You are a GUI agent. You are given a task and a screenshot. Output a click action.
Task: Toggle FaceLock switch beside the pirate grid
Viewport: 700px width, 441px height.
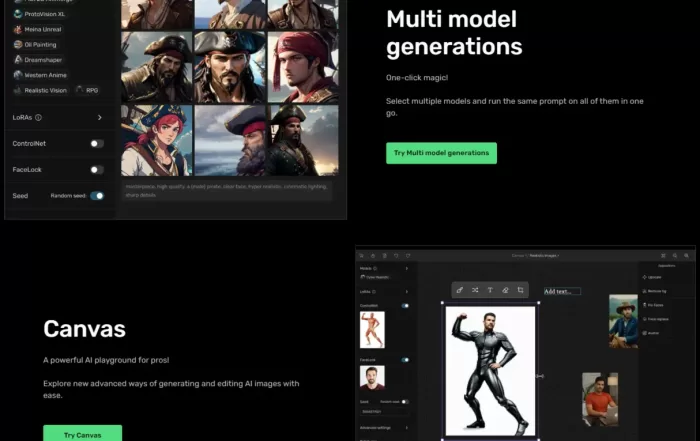[97, 170]
